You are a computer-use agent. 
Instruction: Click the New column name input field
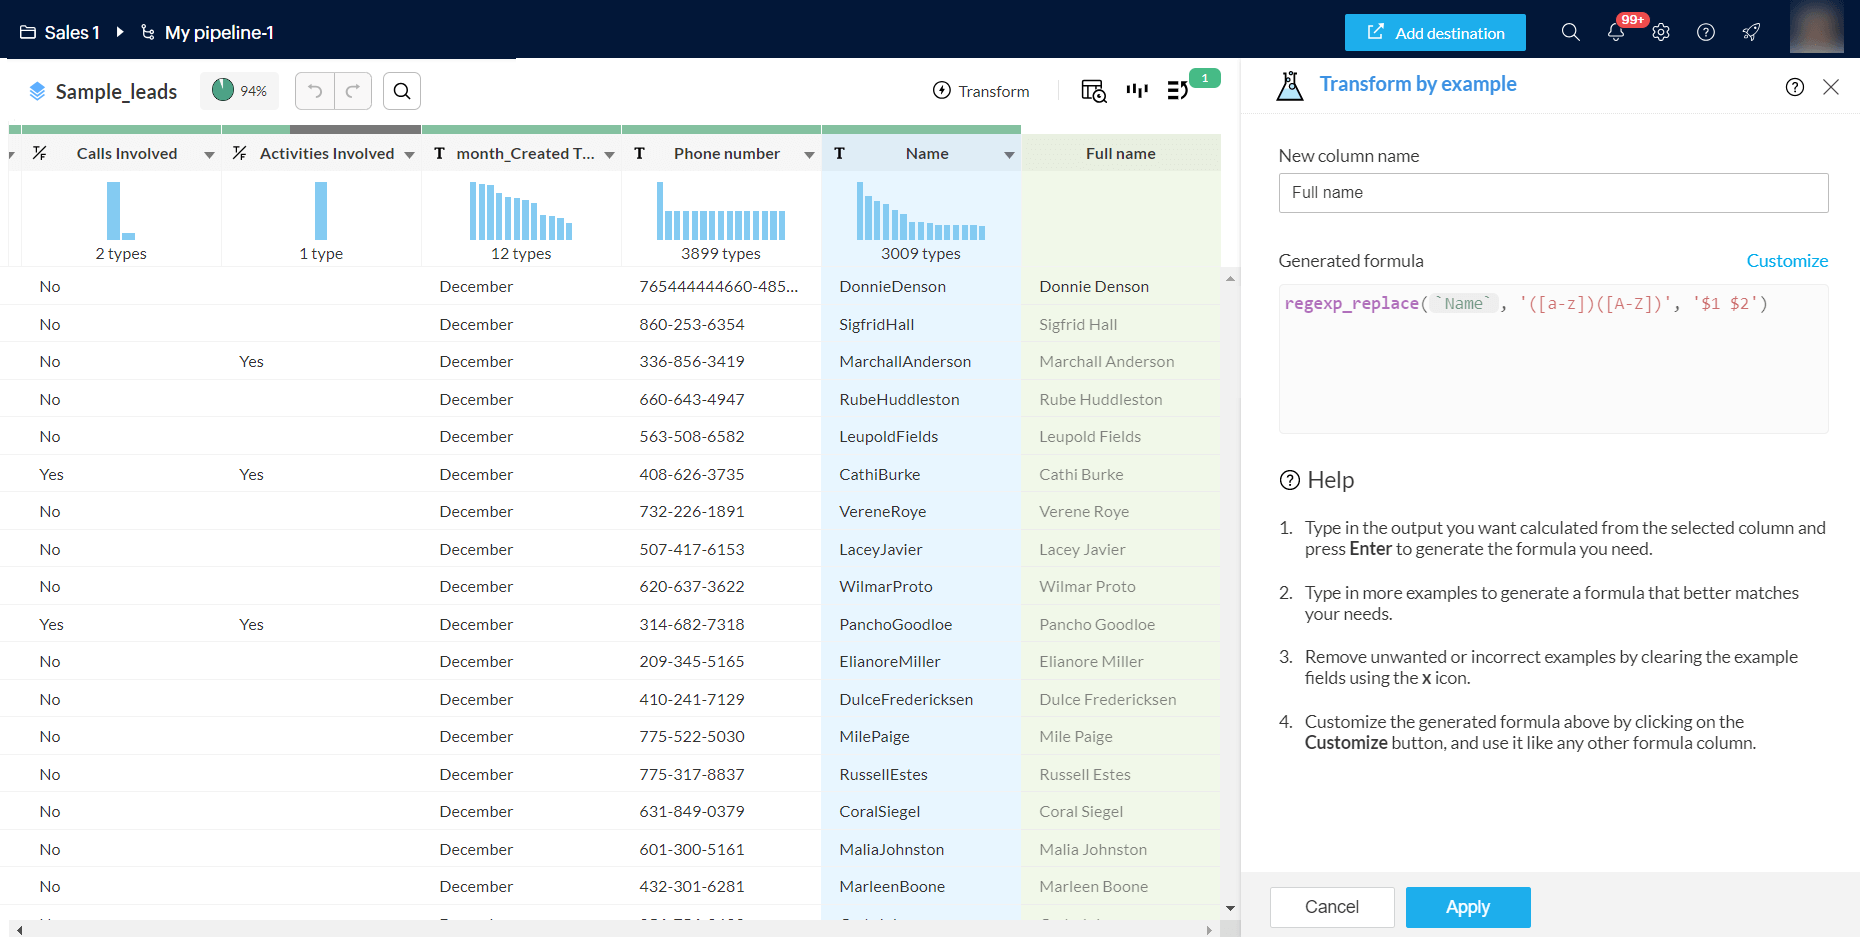click(1553, 193)
